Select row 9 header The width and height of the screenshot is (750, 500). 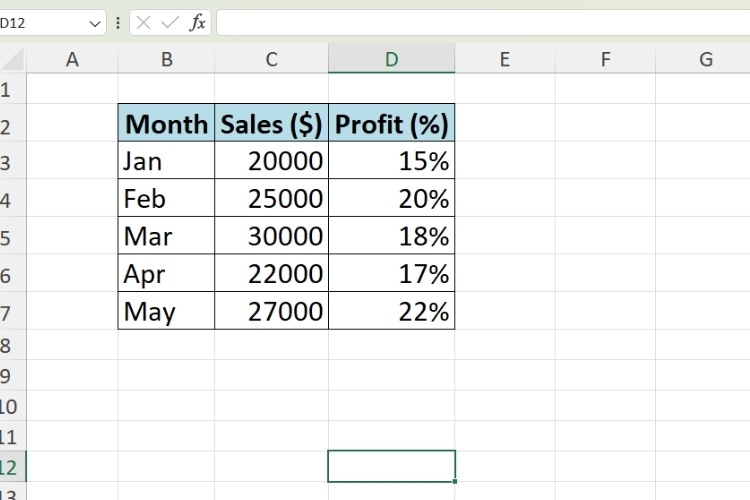13,375
